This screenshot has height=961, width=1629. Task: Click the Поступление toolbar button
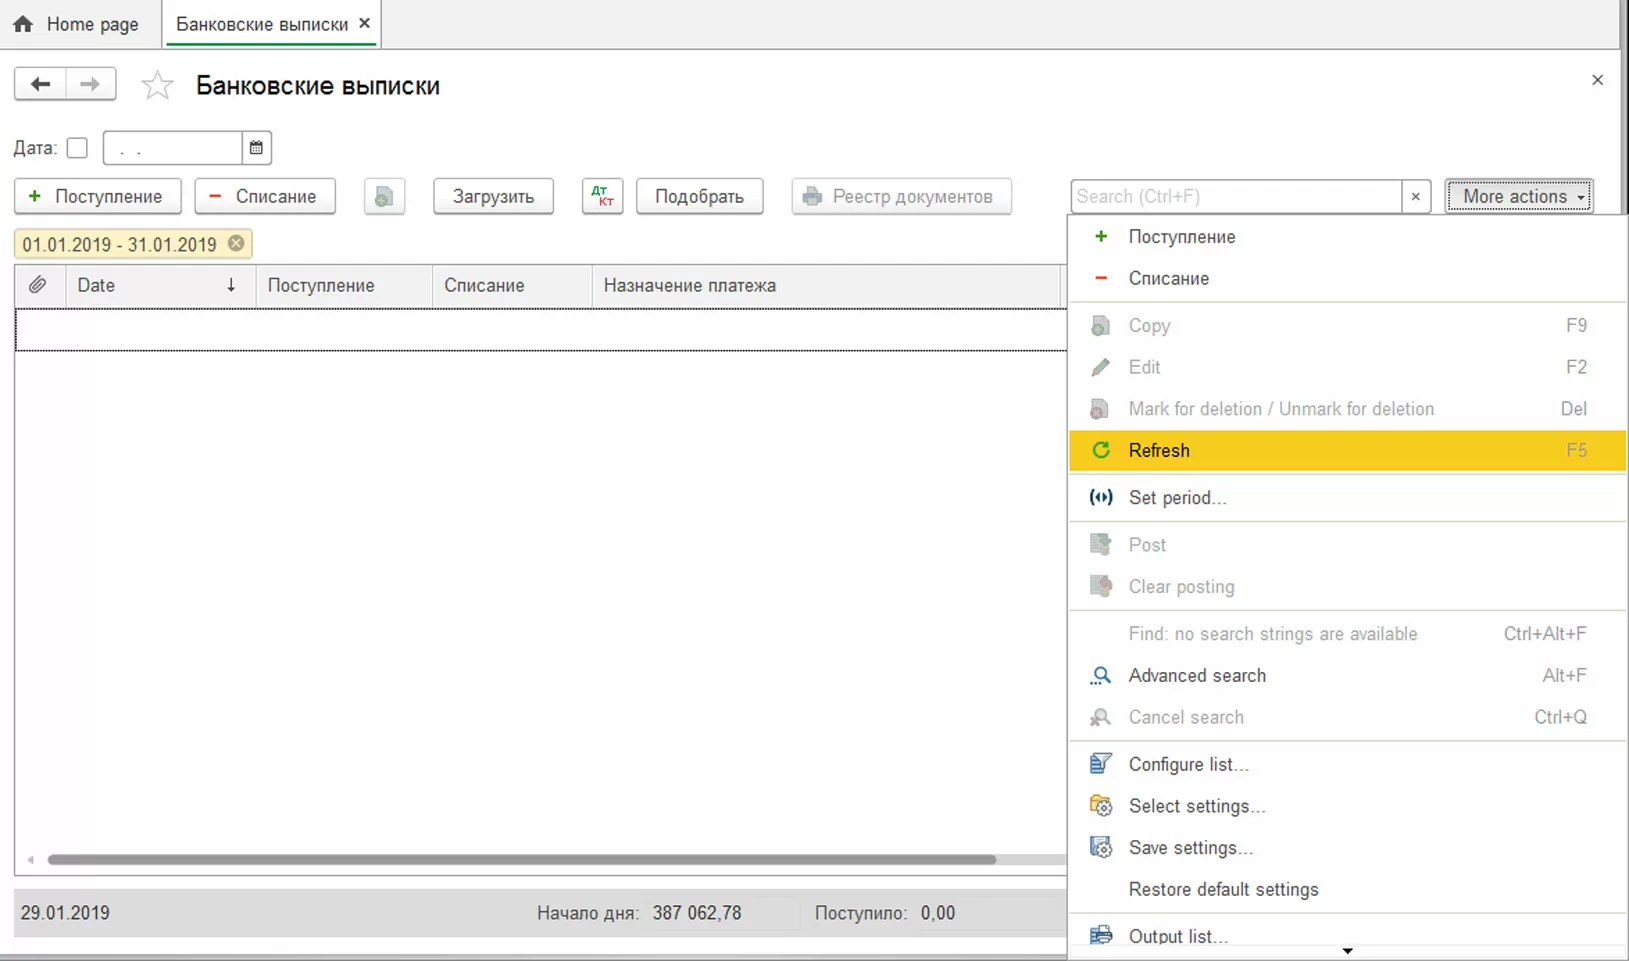(98, 197)
